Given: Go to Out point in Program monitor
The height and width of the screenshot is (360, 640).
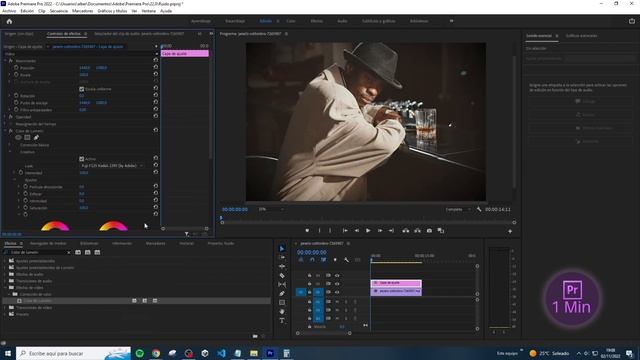Looking at the screenshot, I should pos(391,231).
